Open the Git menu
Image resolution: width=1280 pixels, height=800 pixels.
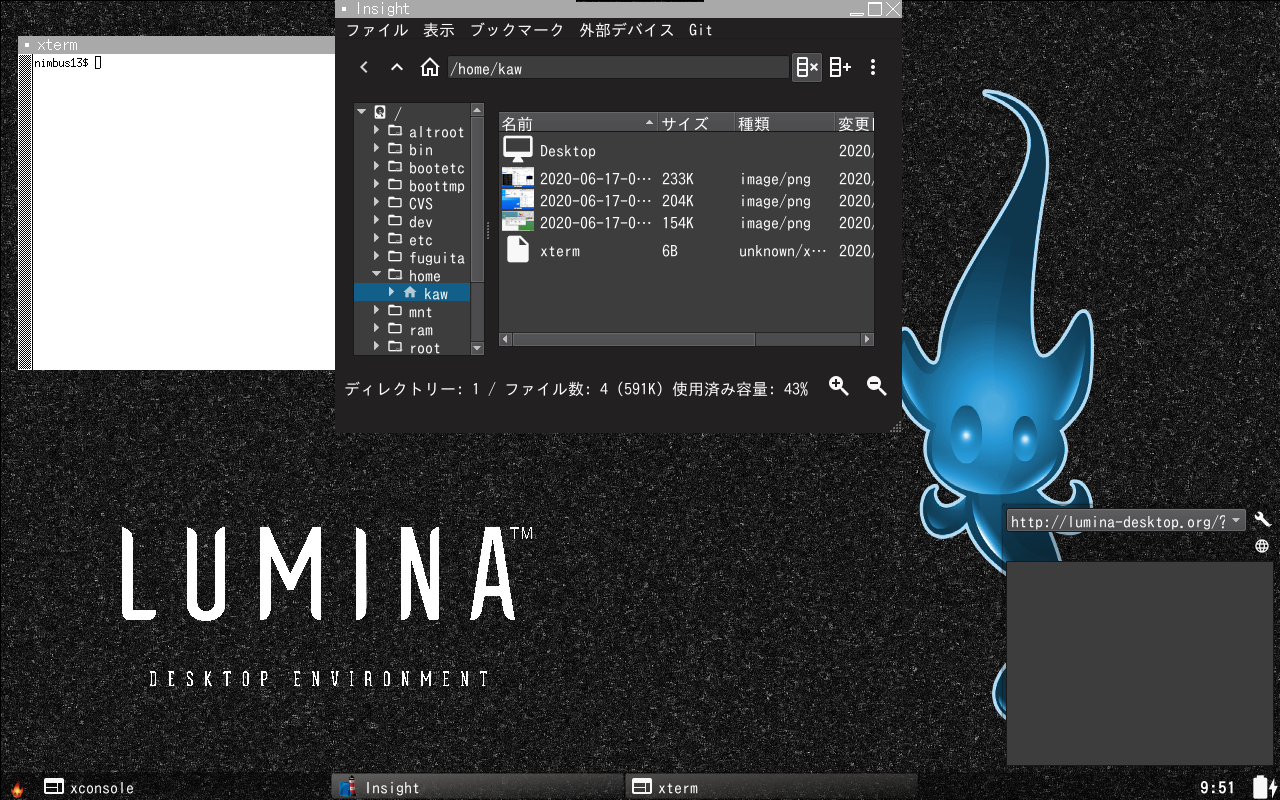point(701,30)
